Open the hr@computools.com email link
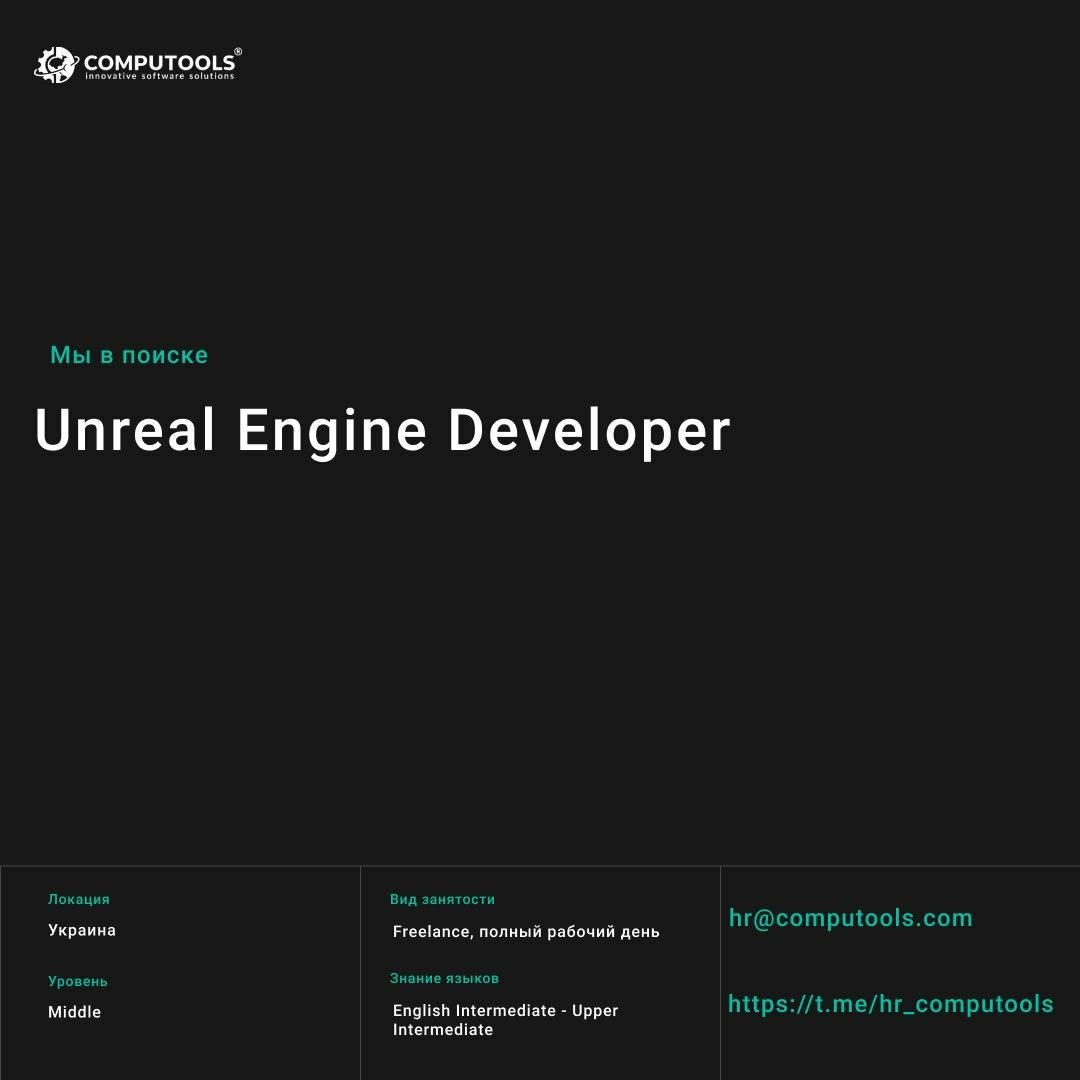The height and width of the screenshot is (1080, 1080). (x=851, y=917)
